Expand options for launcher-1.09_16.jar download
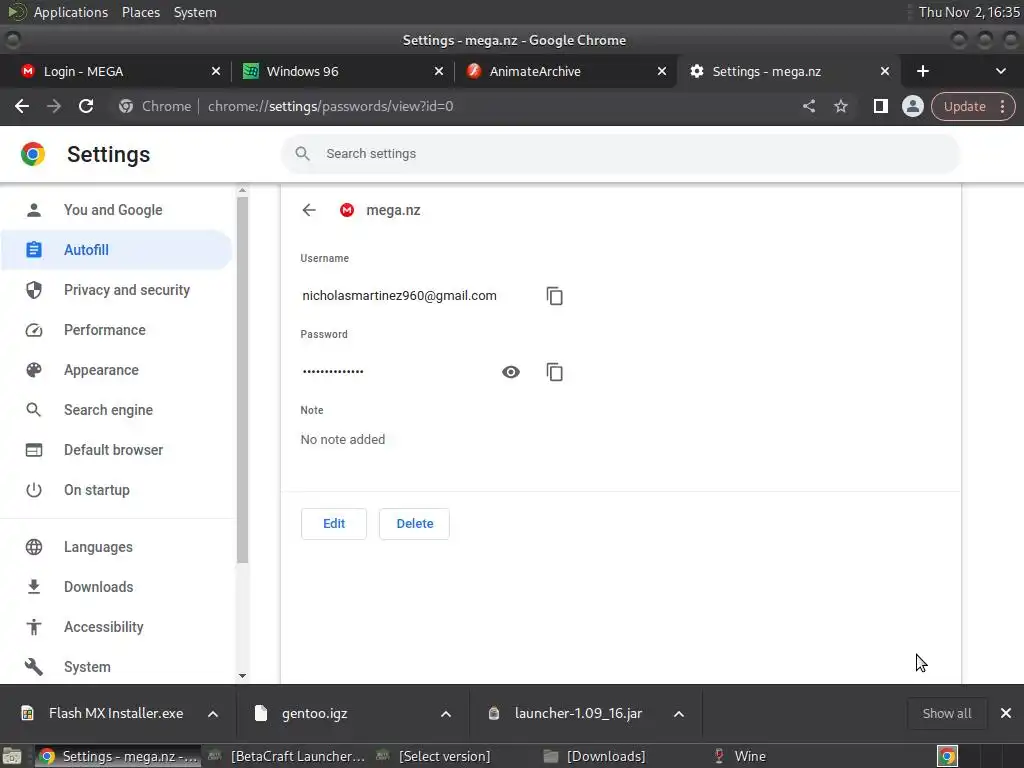This screenshot has width=1024, height=768. (679, 714)
